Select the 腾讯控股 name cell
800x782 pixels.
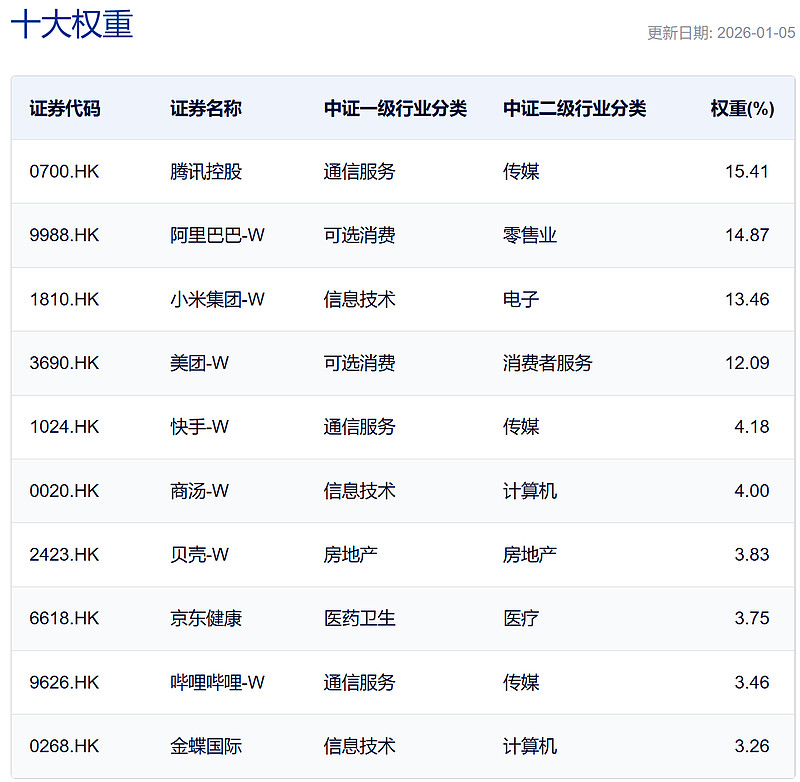pyautogui.click(x=206, y=171)
